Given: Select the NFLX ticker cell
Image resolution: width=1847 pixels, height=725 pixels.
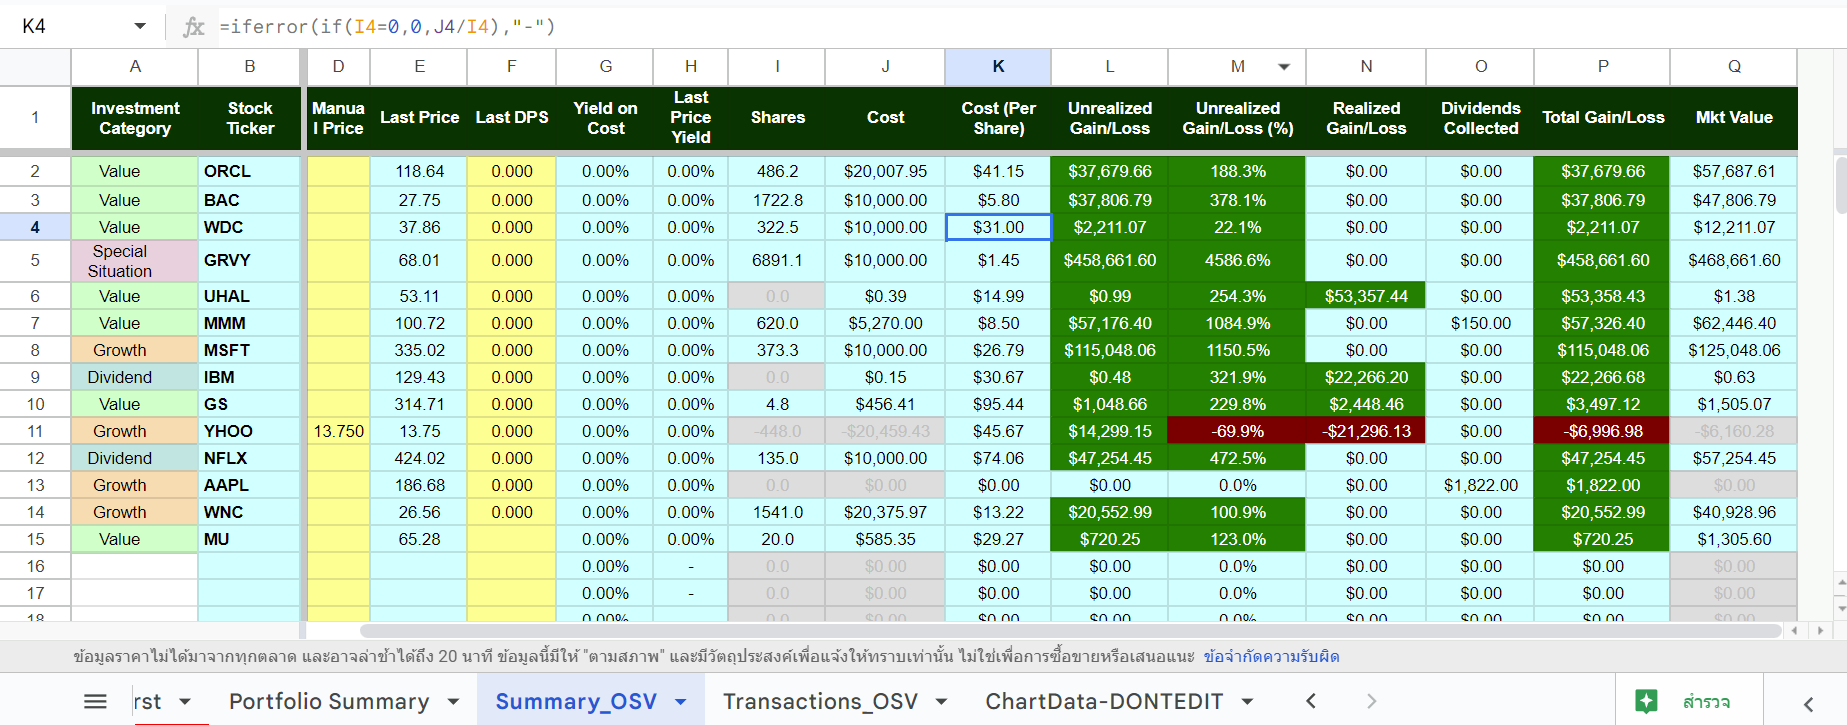Looking at the screenshot, I should pos(250,458).
